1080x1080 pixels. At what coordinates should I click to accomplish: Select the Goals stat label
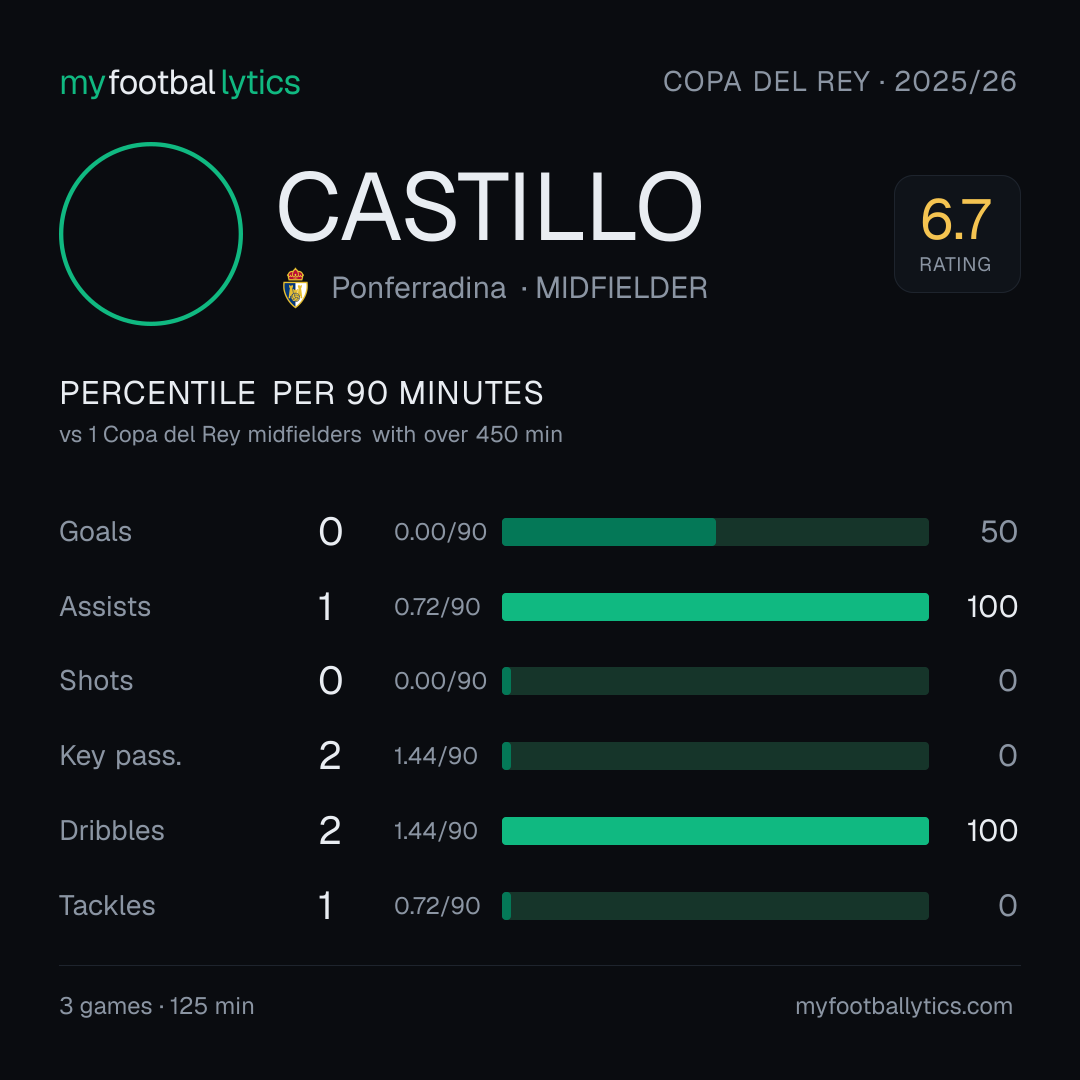click(96, 532)
